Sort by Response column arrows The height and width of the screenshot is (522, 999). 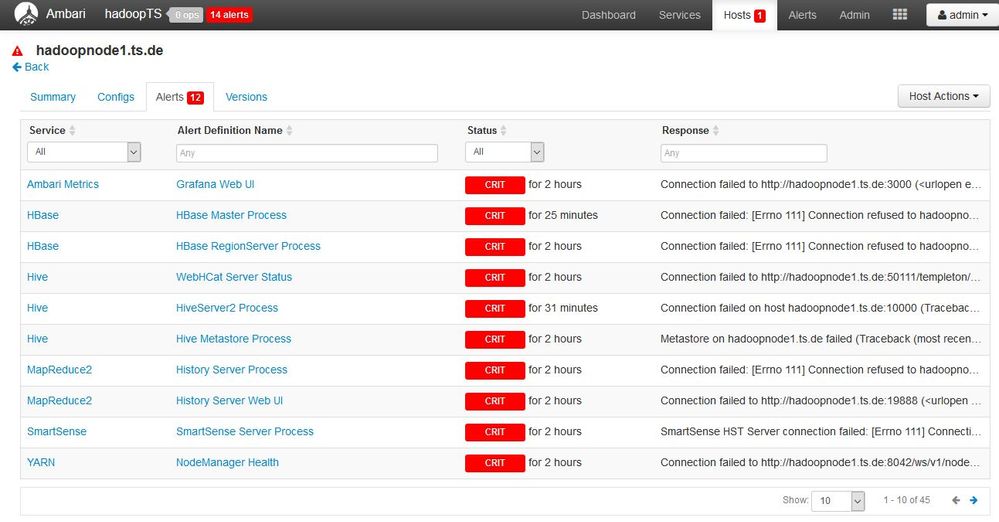click(x=715, y=130)
